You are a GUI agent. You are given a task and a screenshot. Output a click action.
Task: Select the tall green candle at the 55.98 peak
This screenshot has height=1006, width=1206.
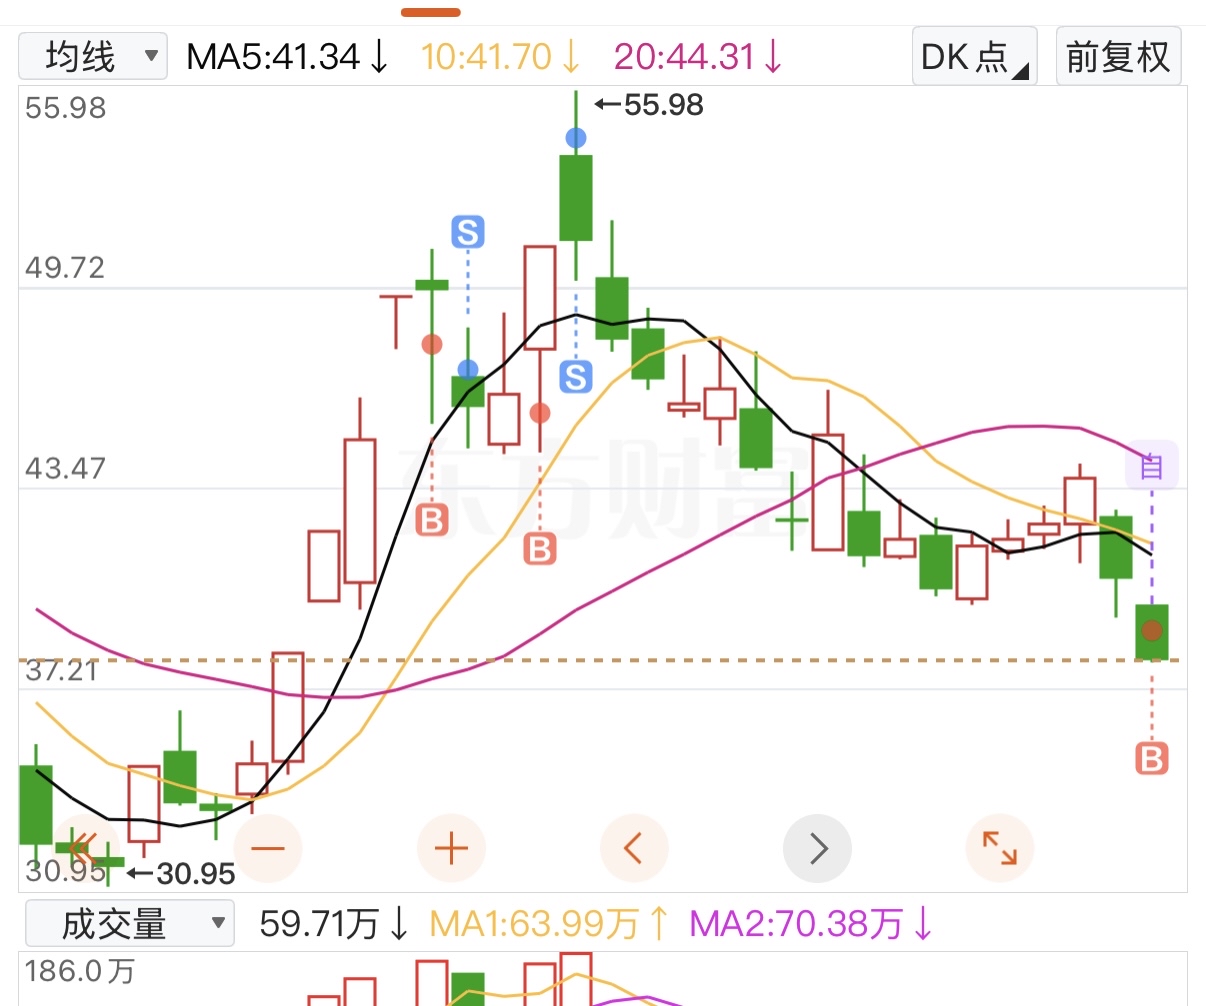[x=576, y=198]
